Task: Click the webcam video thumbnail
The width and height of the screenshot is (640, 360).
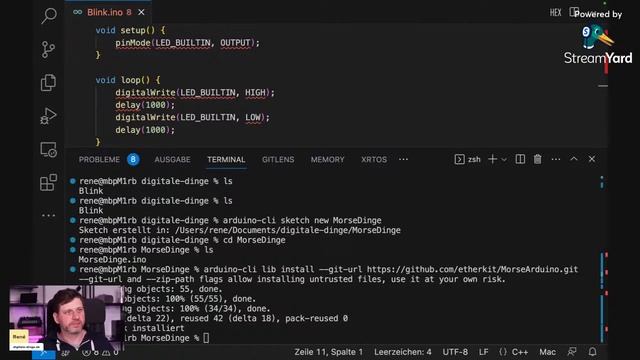Action: pos(67,318)
